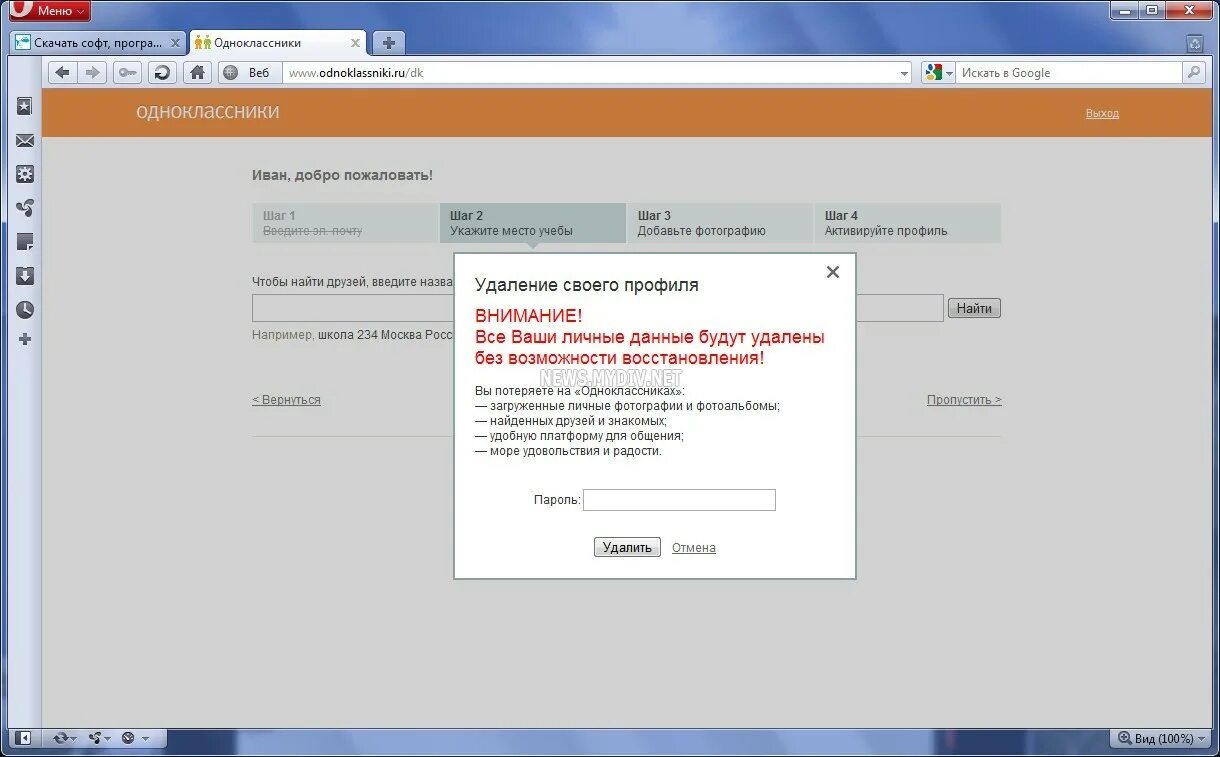Expand the address bar history dropdown
Viewport: 1220px width, 757px height.
(x=905, y=73)
